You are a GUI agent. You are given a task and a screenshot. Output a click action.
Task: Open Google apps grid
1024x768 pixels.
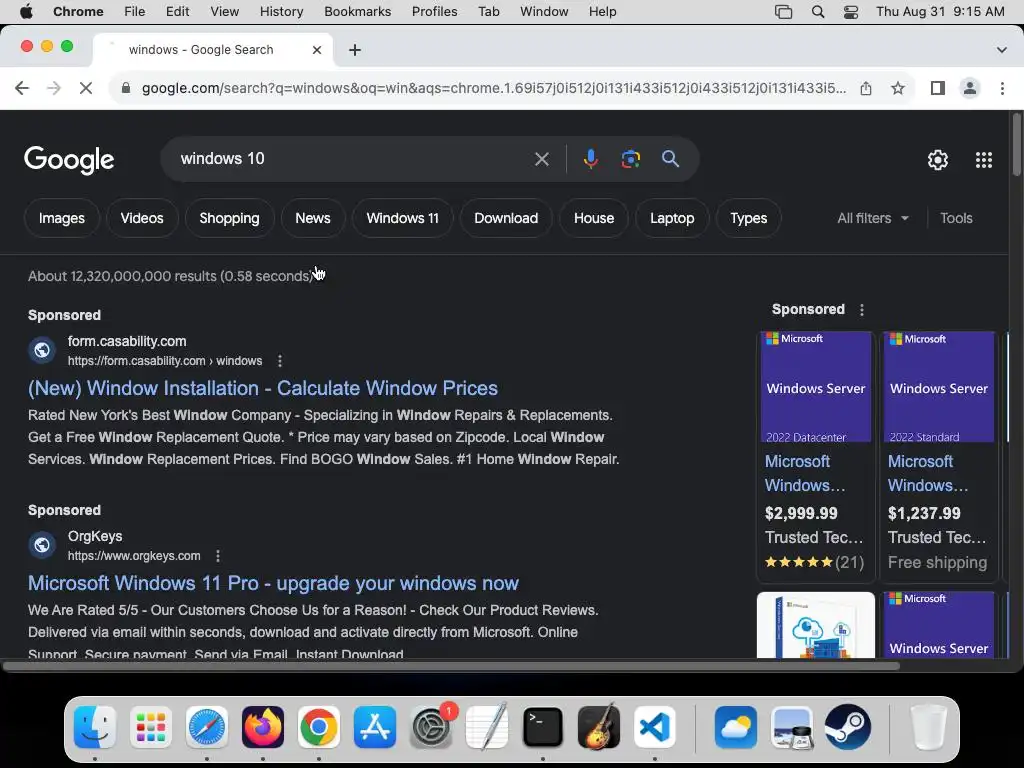[984, 160]
